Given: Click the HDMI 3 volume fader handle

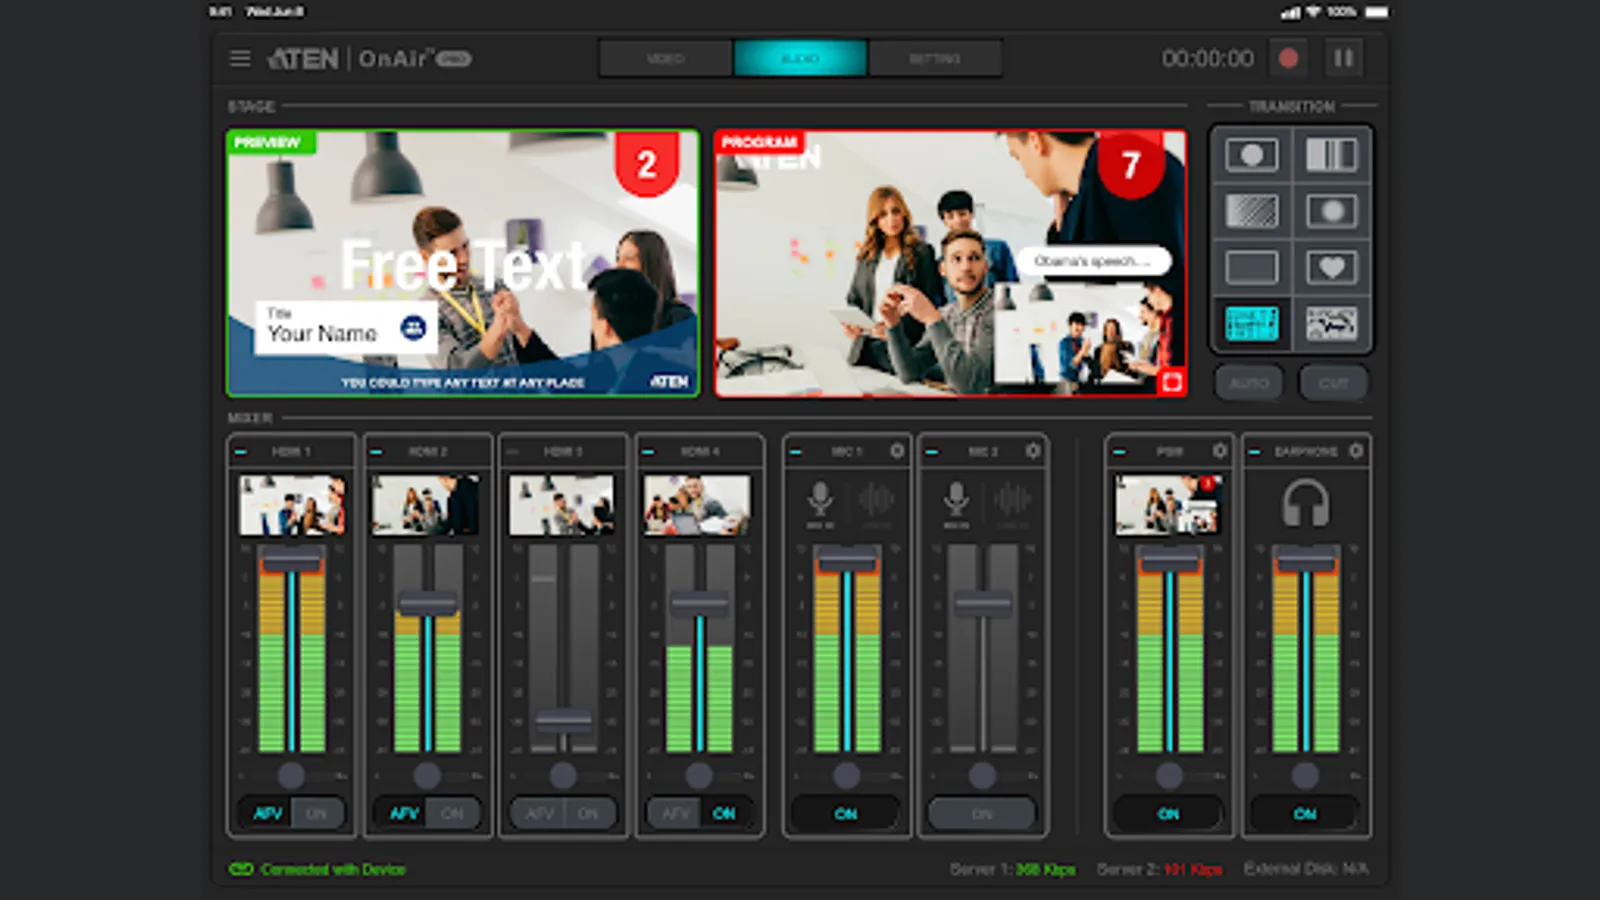Looking at the screenshot, I should click(x=563, y=719).
